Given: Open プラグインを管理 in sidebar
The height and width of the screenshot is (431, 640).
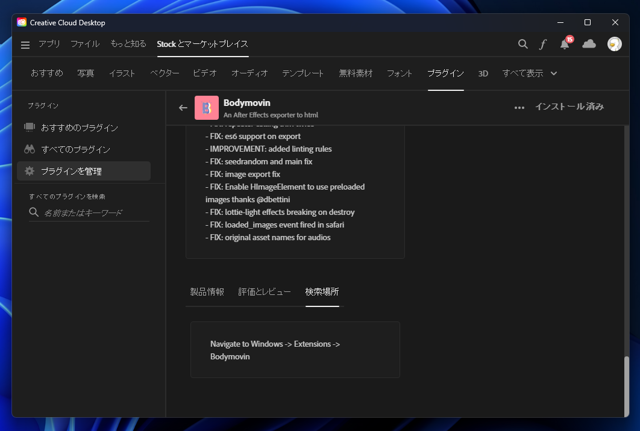Looking at the screenshot, I should pyautogui.click(x=84, y=171).
